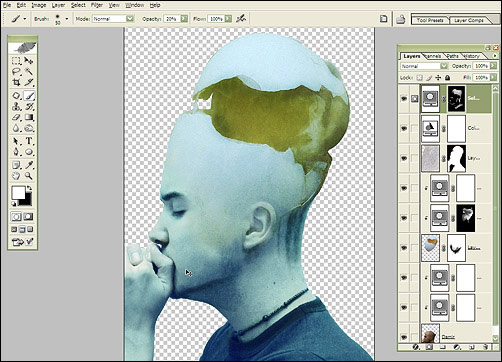Image resolution: width=502 pixels, height=362 pixels.
Task: Expand layer Opacity slider arrow
Action: pos(493,66)
